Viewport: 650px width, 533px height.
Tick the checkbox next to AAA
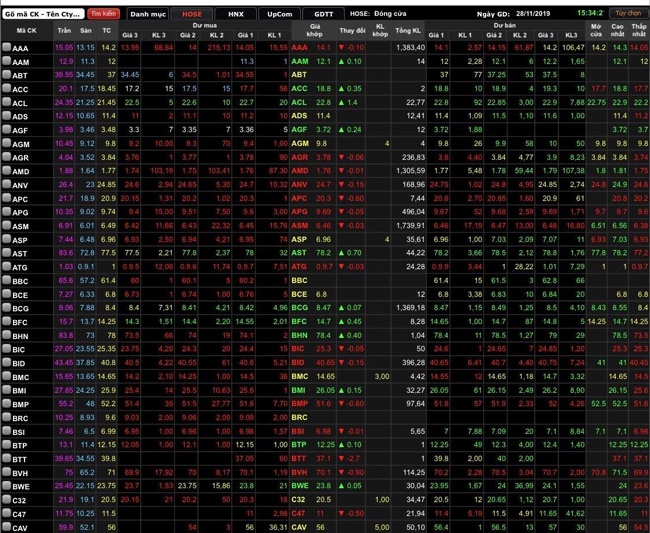tap(6, 48)
